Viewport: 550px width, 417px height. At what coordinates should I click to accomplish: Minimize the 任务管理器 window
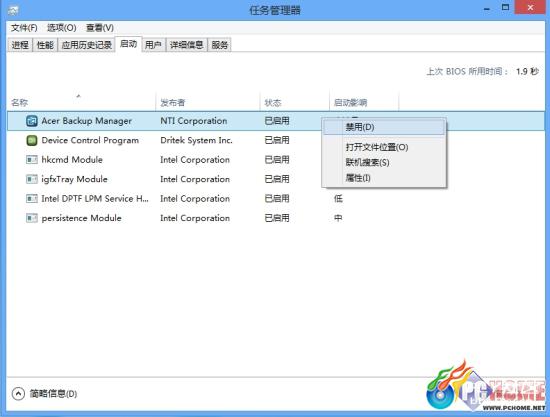coord(487,8)
